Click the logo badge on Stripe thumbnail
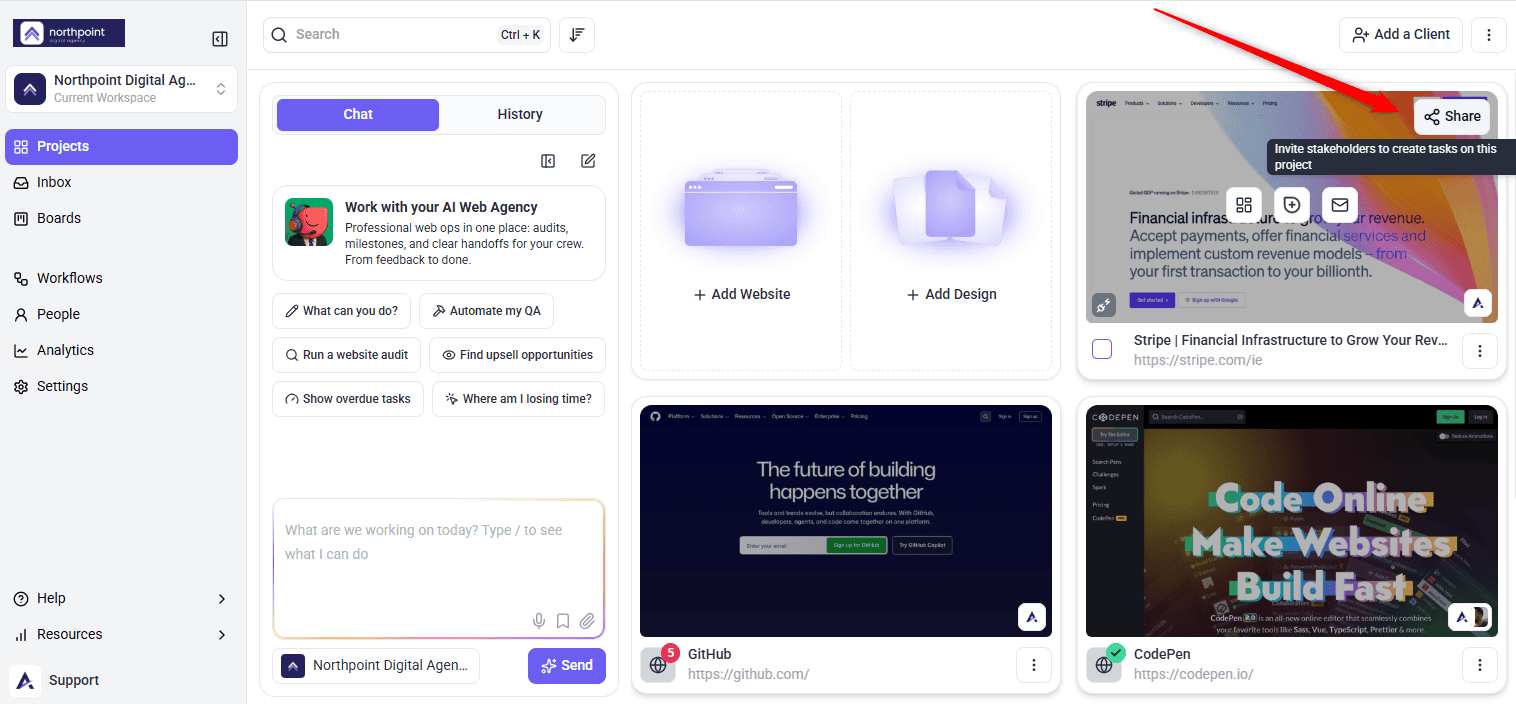The image size is (1516, 704). [1478, 303]
